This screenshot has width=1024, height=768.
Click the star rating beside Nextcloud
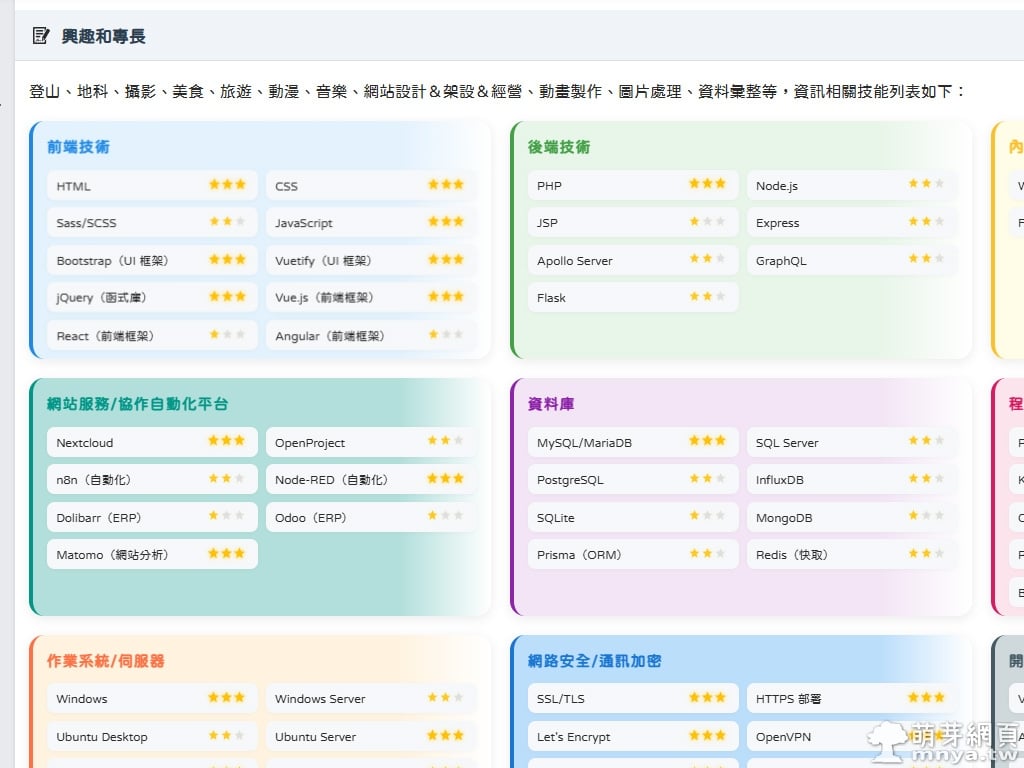(227, 441)
